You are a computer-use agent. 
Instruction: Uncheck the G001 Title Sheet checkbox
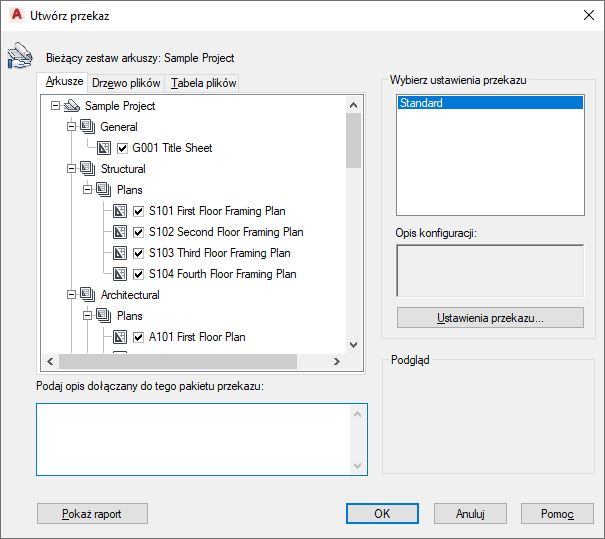(x=123, y=148)
